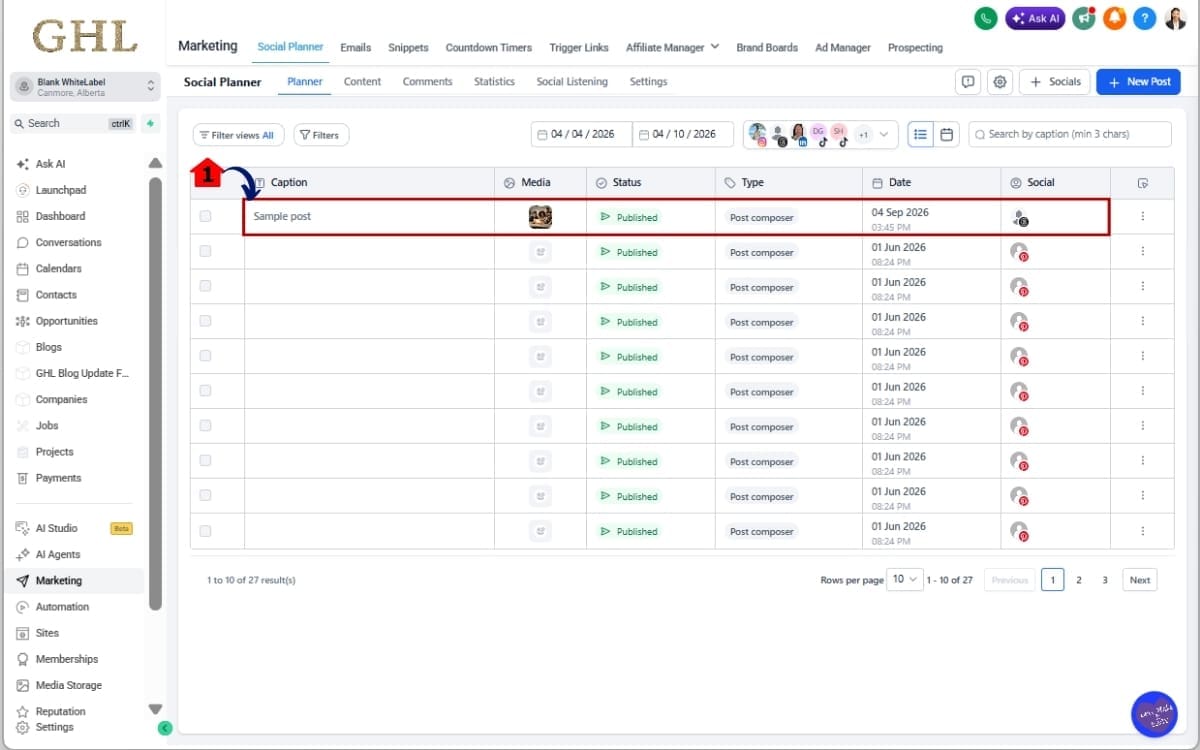The image size is (1200, 750).
Task: Open AI Studio in the sidebar
Action: [56, 528]
